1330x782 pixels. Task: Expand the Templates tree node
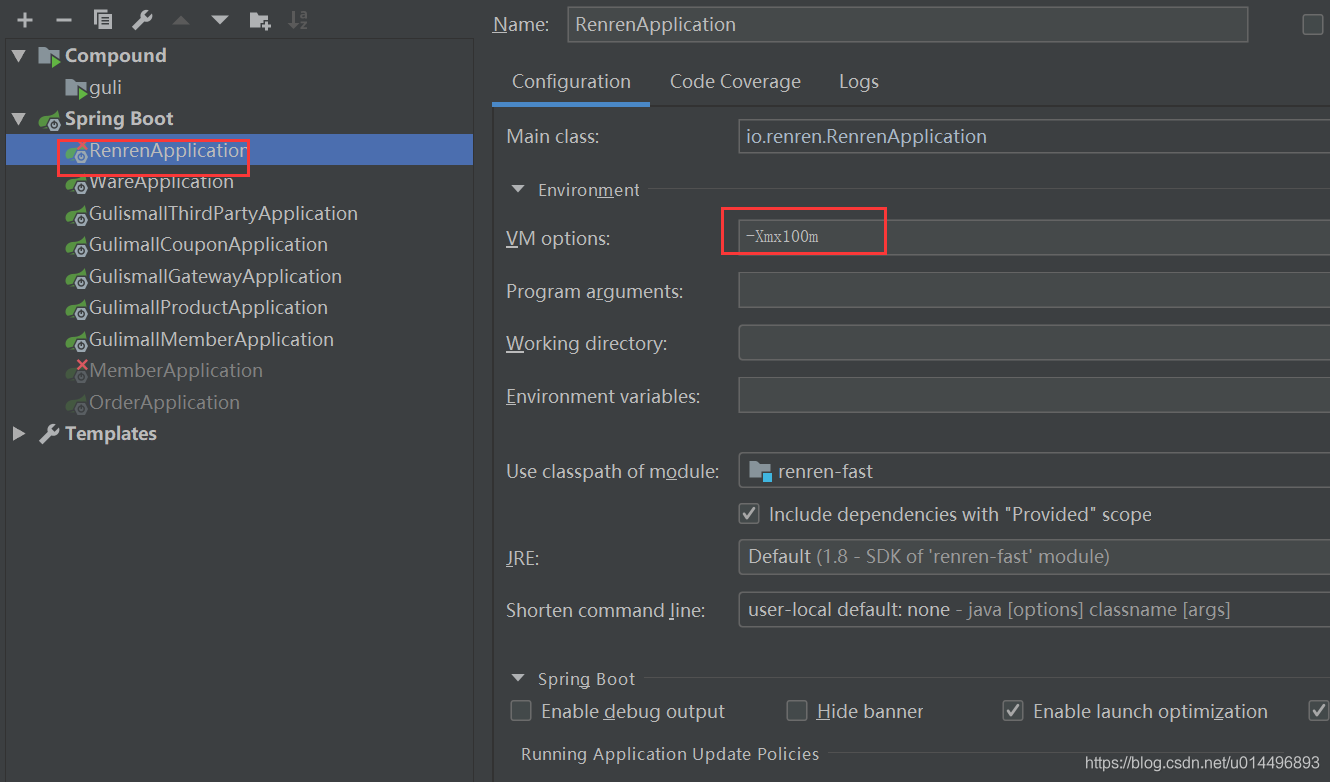[19, 434]
